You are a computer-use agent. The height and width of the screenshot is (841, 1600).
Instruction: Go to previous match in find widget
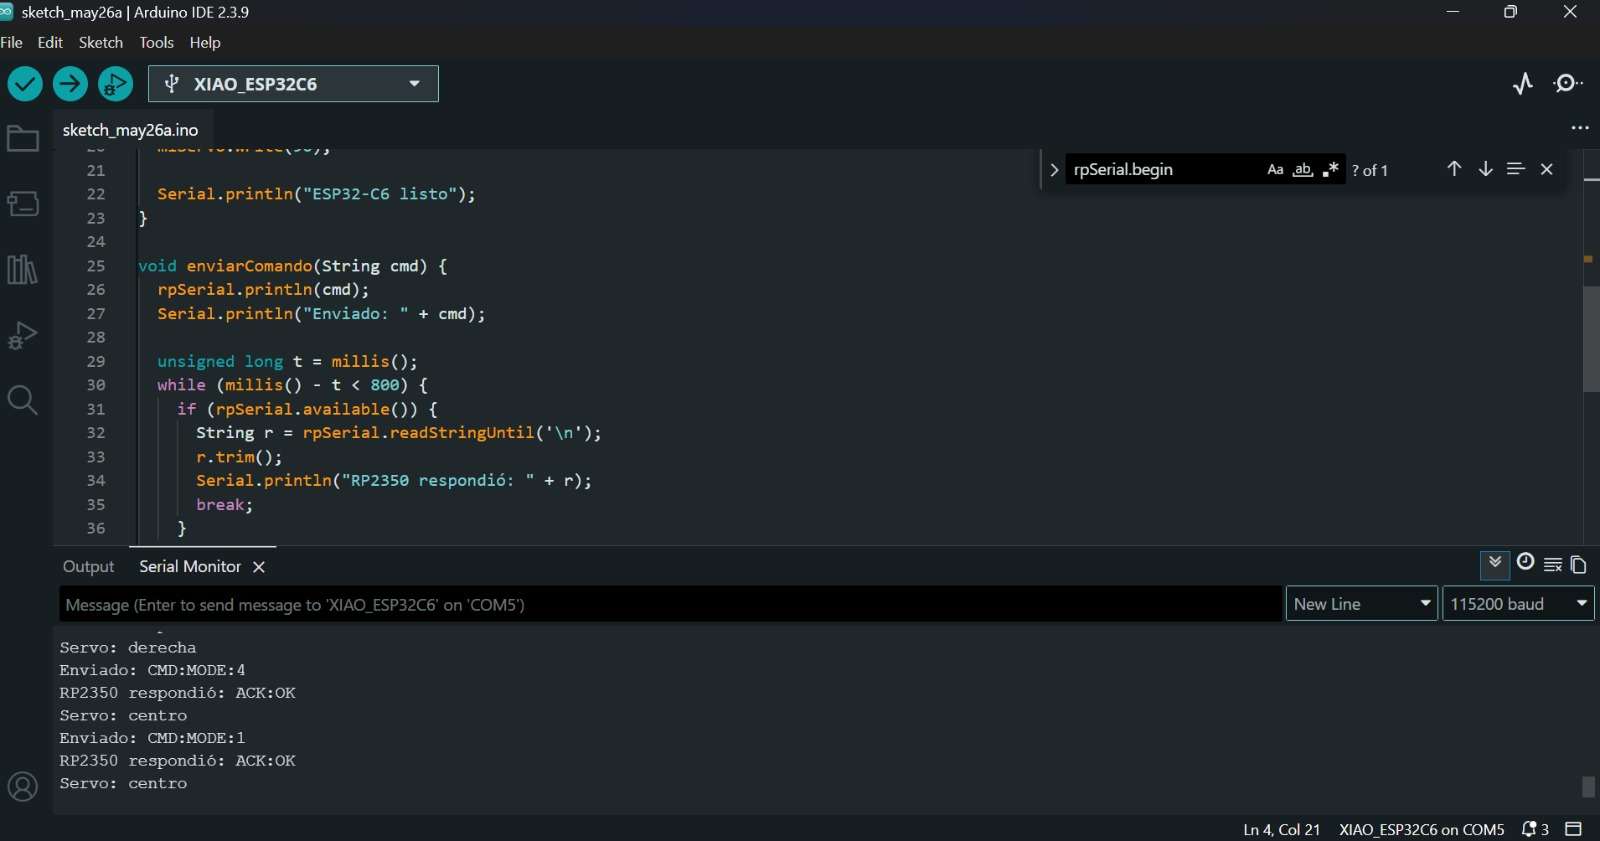pyautogui.click(x=1454, y=169)
